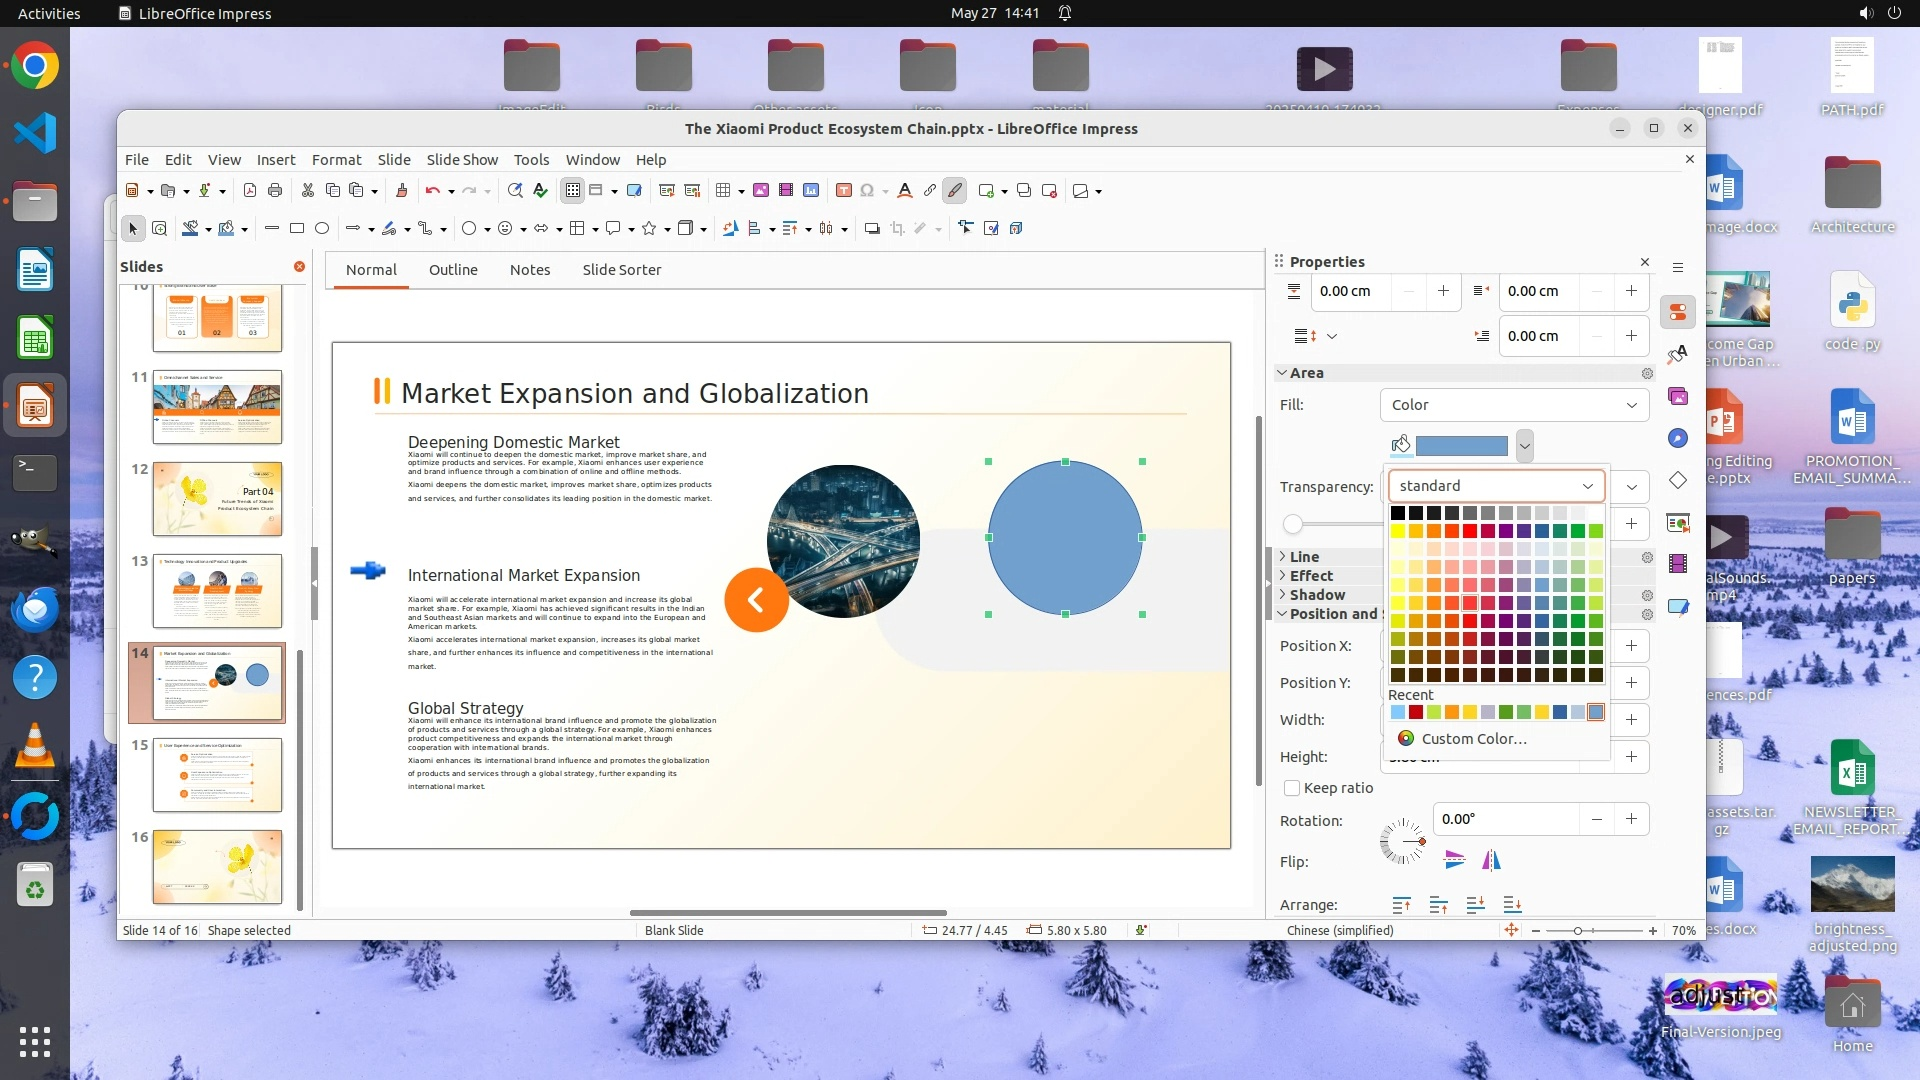Enable the Keep ratio checkbox
1920x1080 pixels.
pyautogui.click(x=1292, y=788)
